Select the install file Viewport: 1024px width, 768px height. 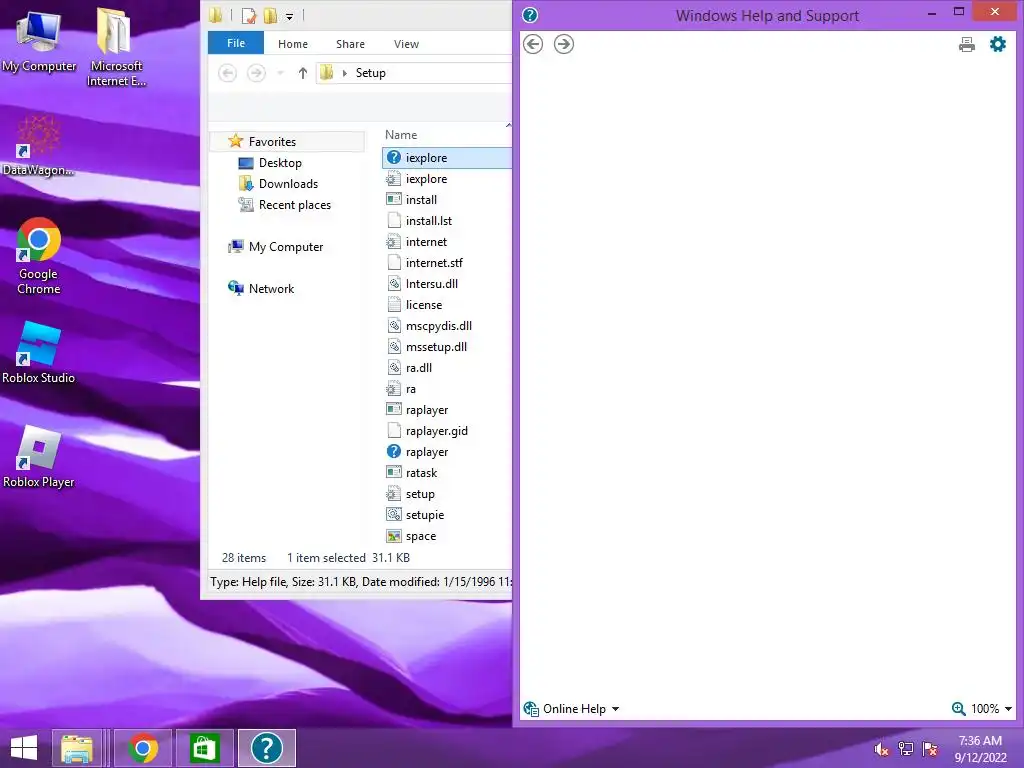(421, 199)
